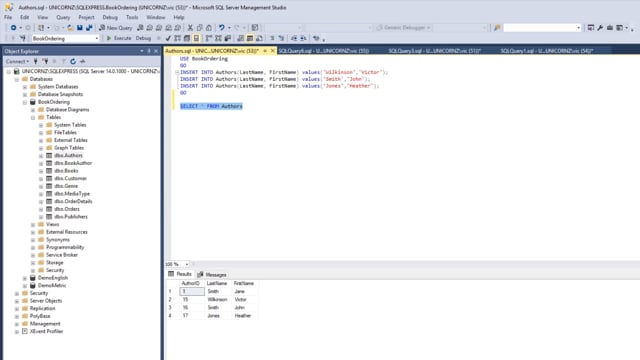Screen dimensions: 640x360
Task: Open the Debug menu
Action: point(110,17)
